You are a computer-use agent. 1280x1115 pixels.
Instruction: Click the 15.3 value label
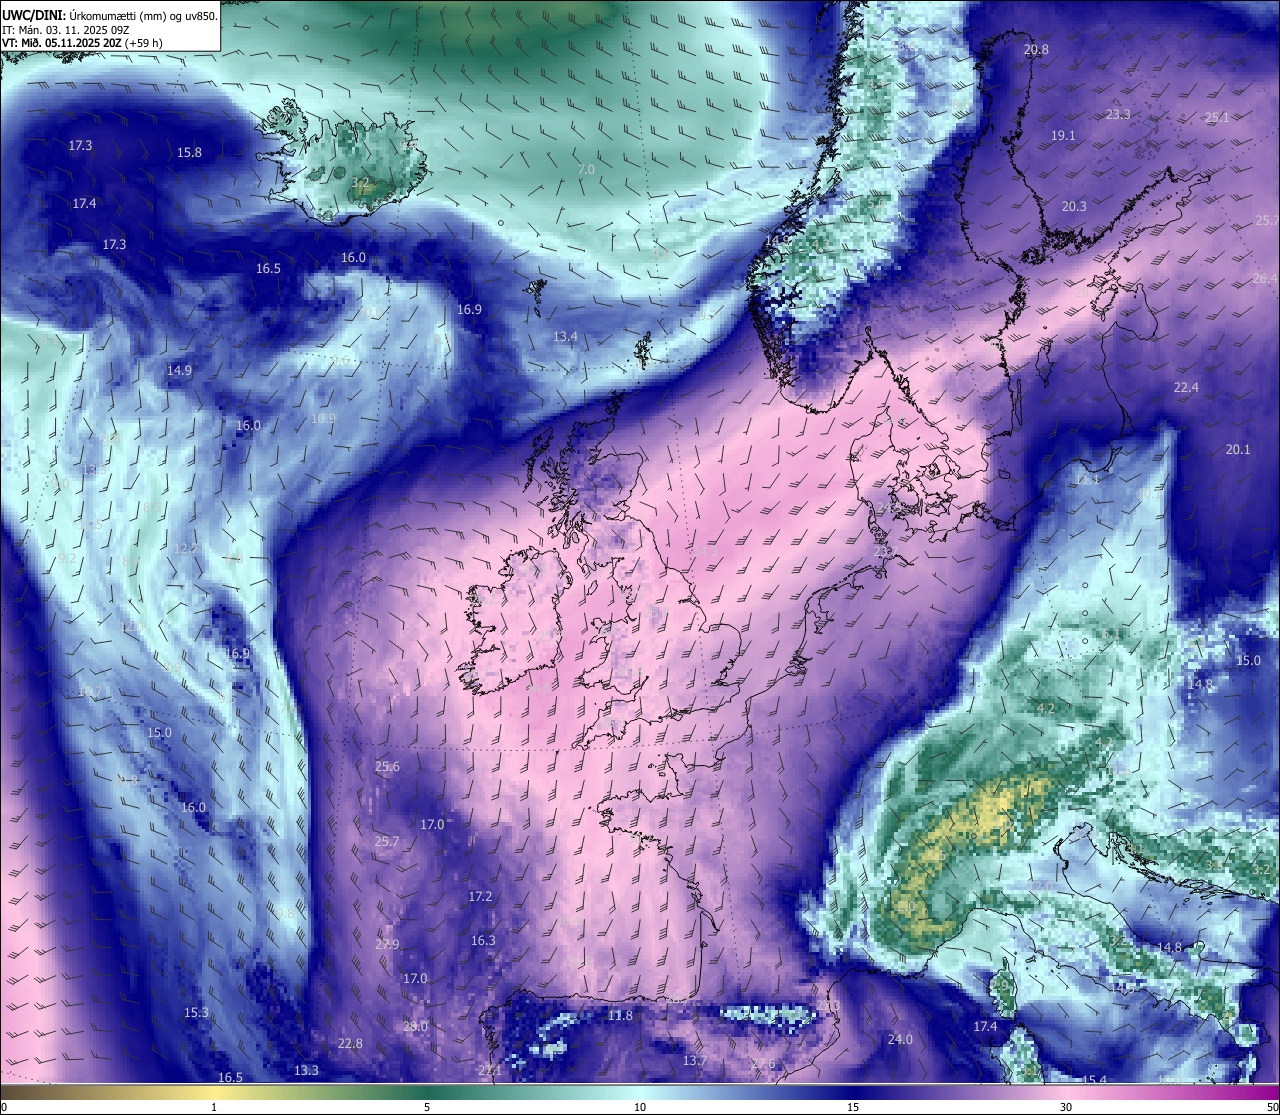[x=196, y=1013]
